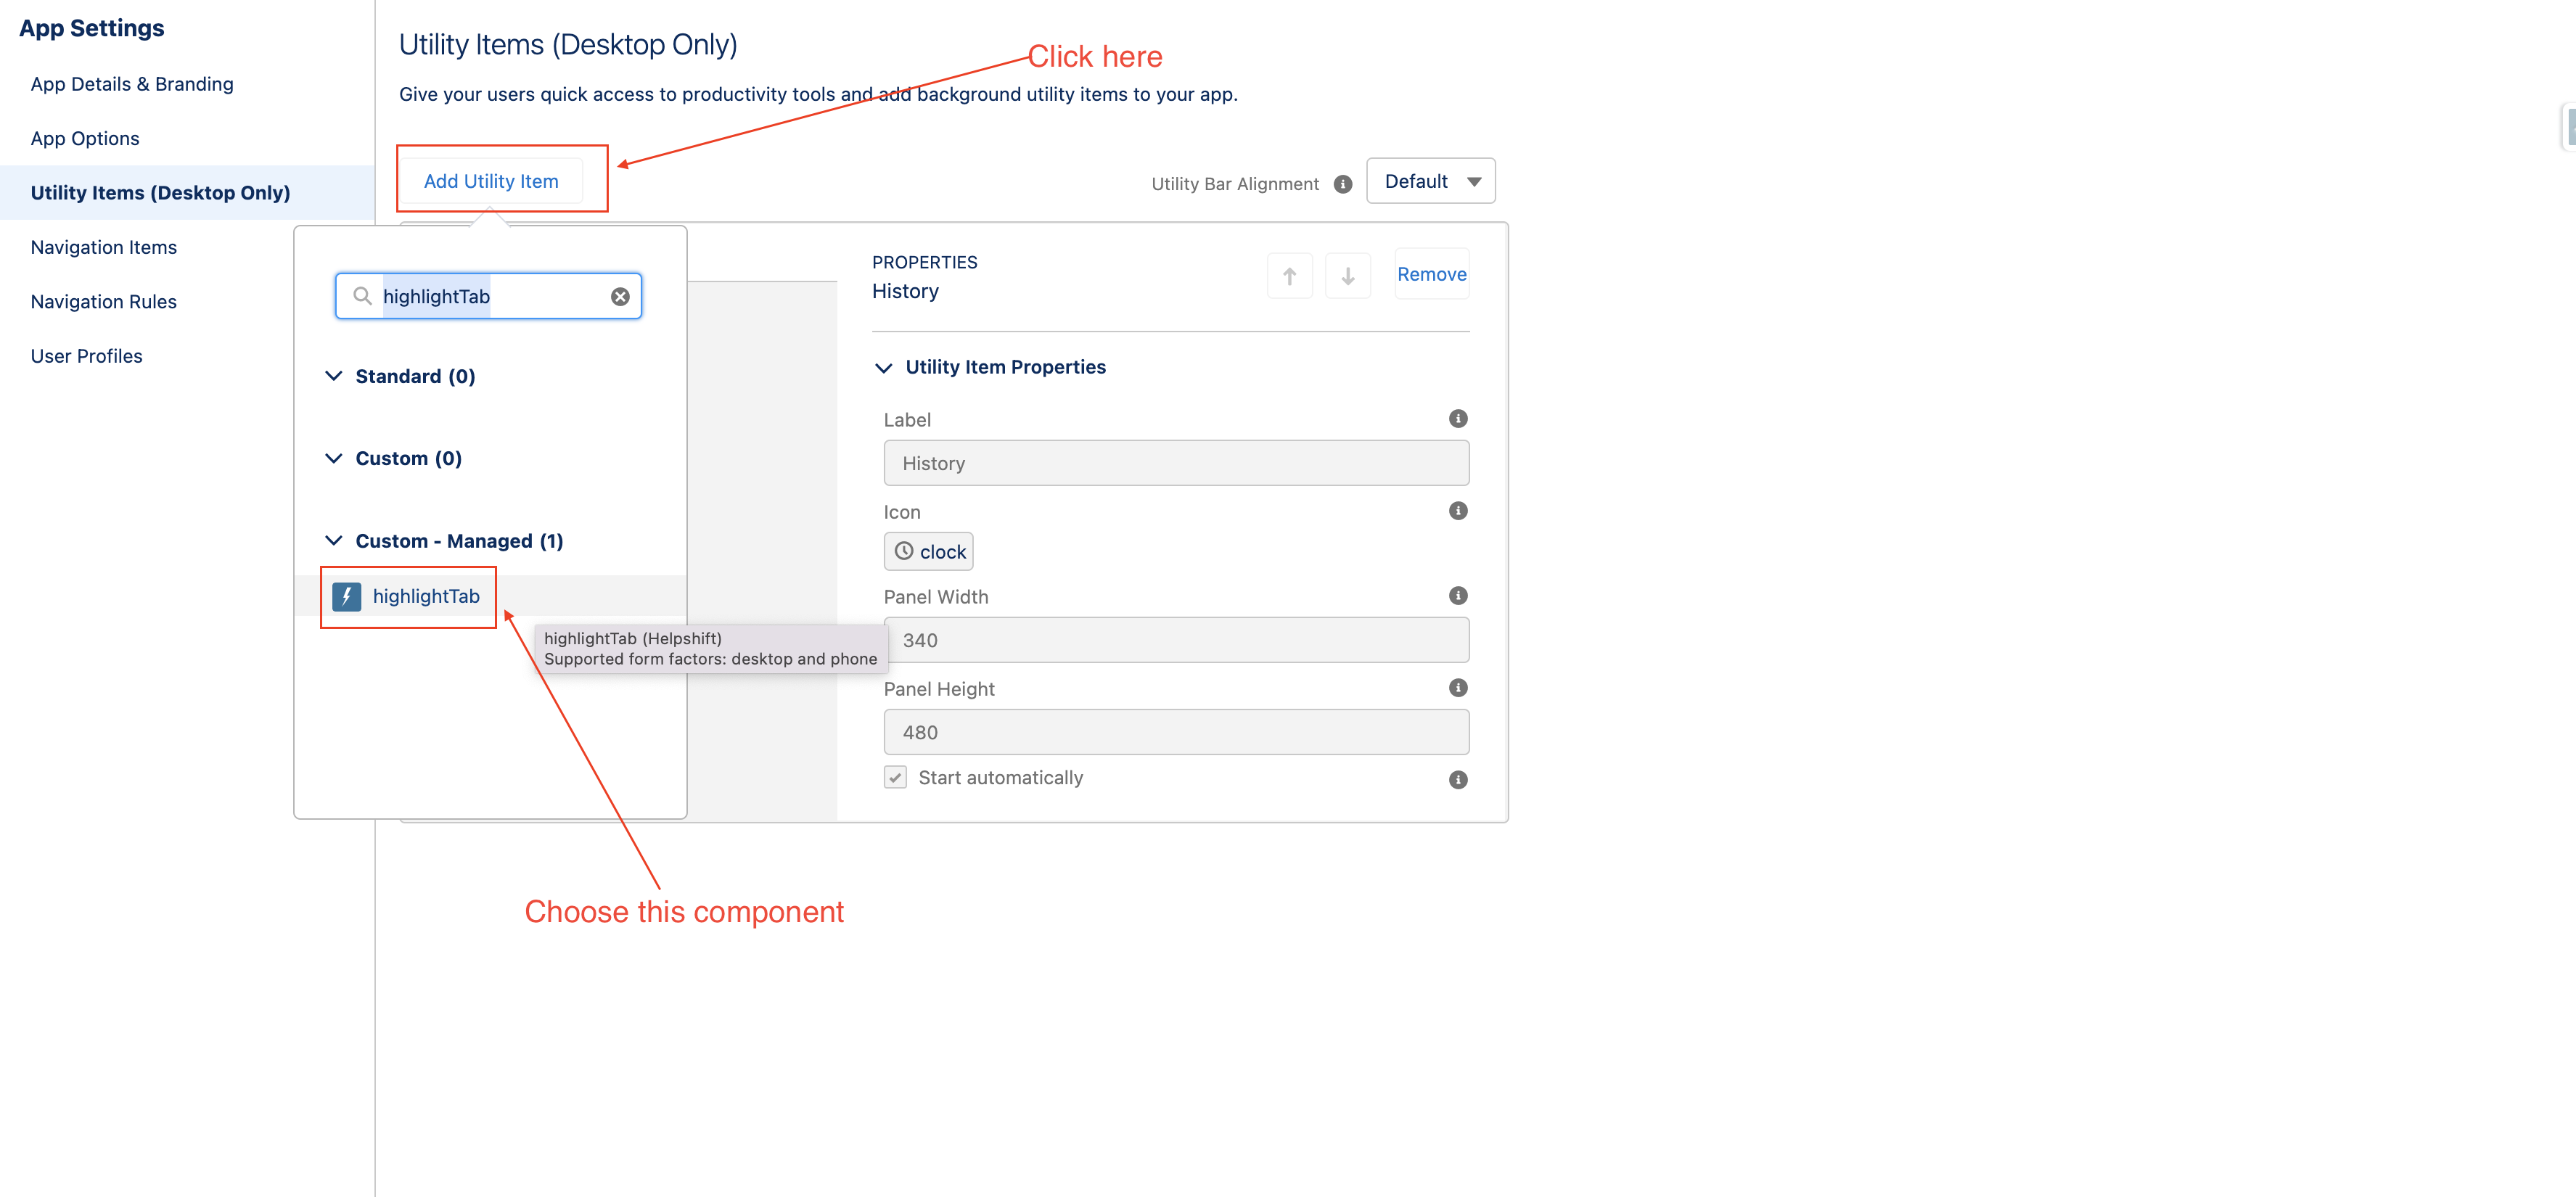
Task: Click the Panel Width input field
Action: (1176, 640)
